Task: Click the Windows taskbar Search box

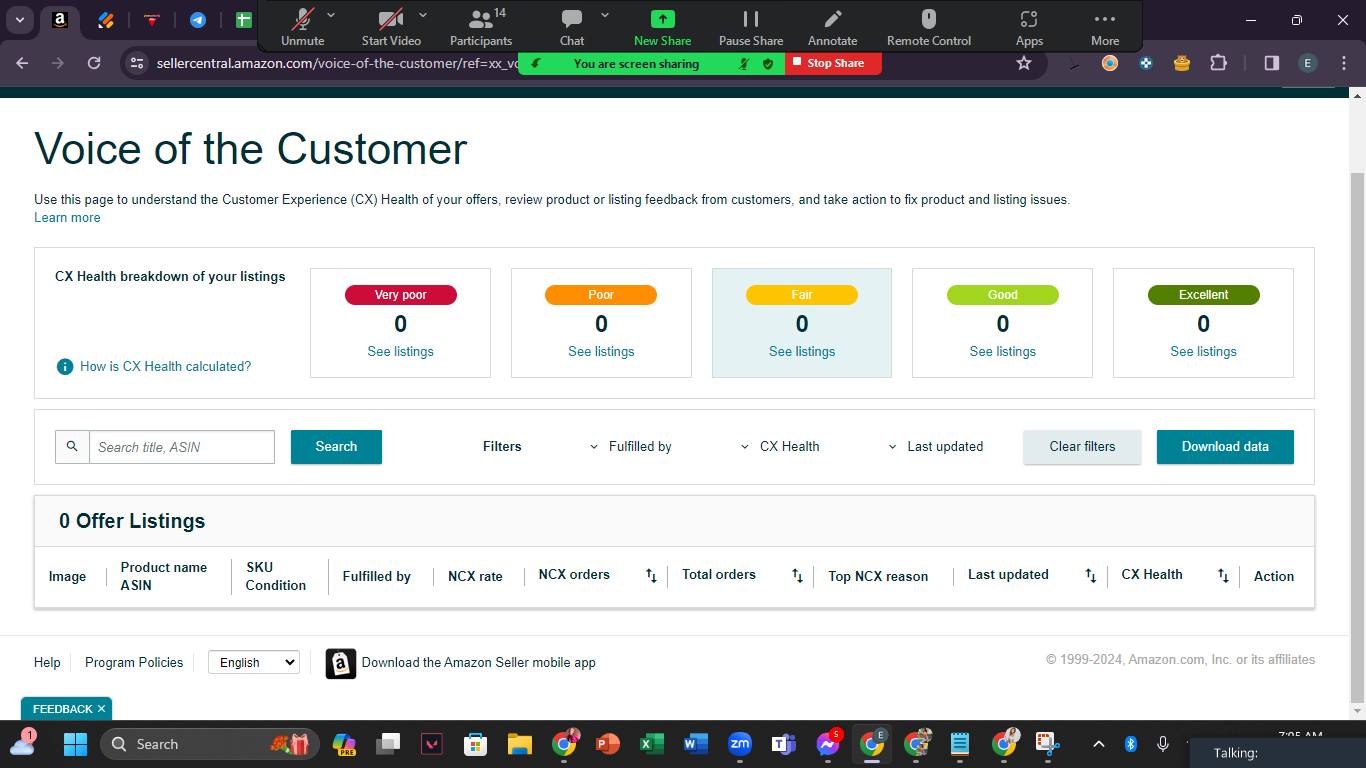Action: (210, 744)
